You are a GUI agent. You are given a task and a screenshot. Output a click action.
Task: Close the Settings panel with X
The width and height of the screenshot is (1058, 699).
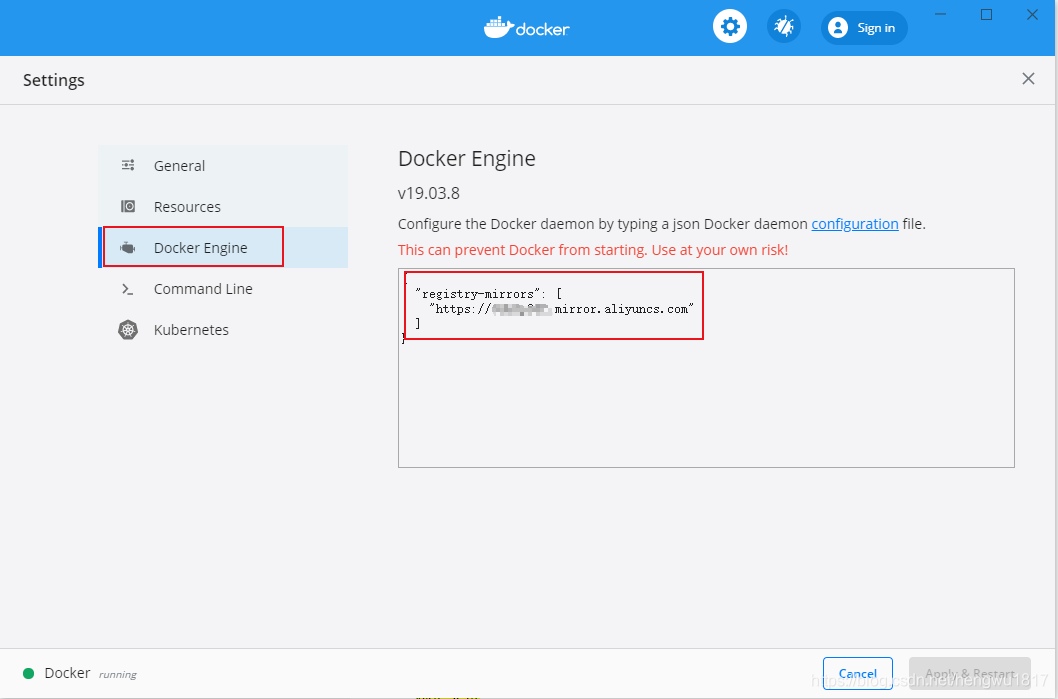1028,79
